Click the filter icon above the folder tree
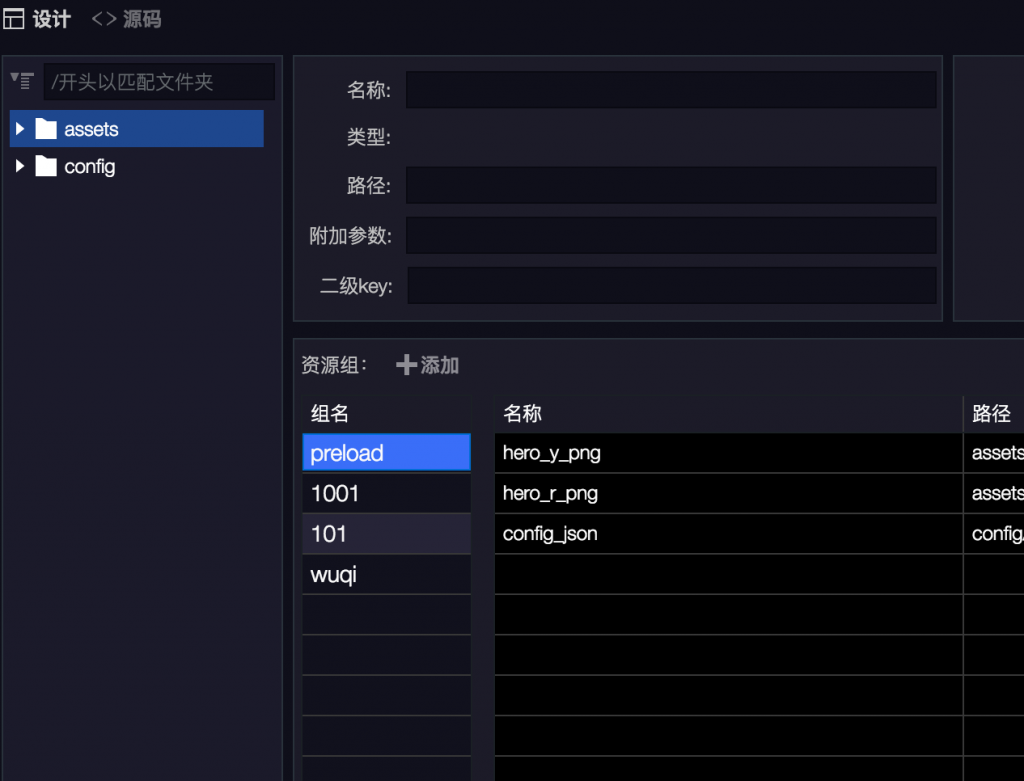This screenshot has height=781, width=1024. click(21, 81)
